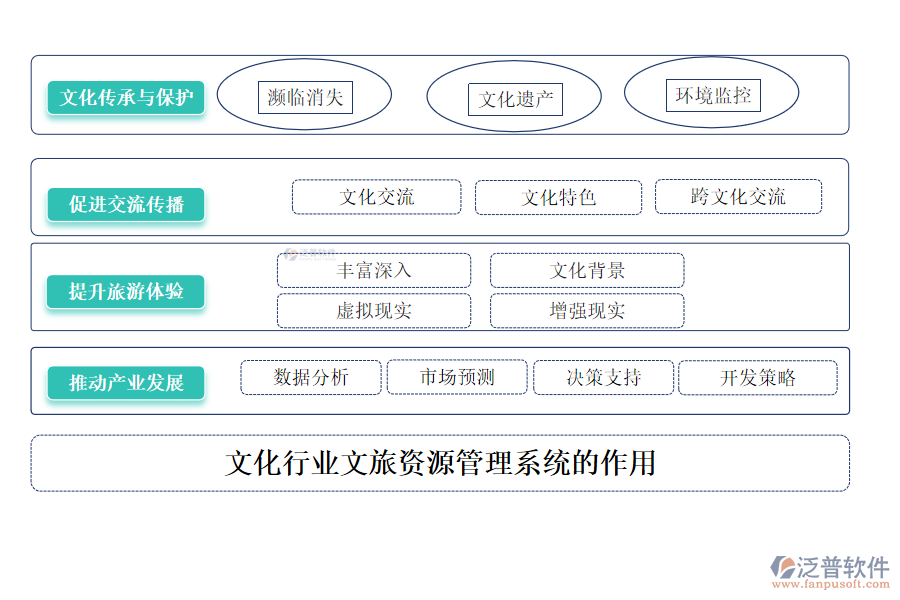Screen dimensions: 900x600
Task: Click the 泛普软件 logo icon
Action: click(782, 566)
